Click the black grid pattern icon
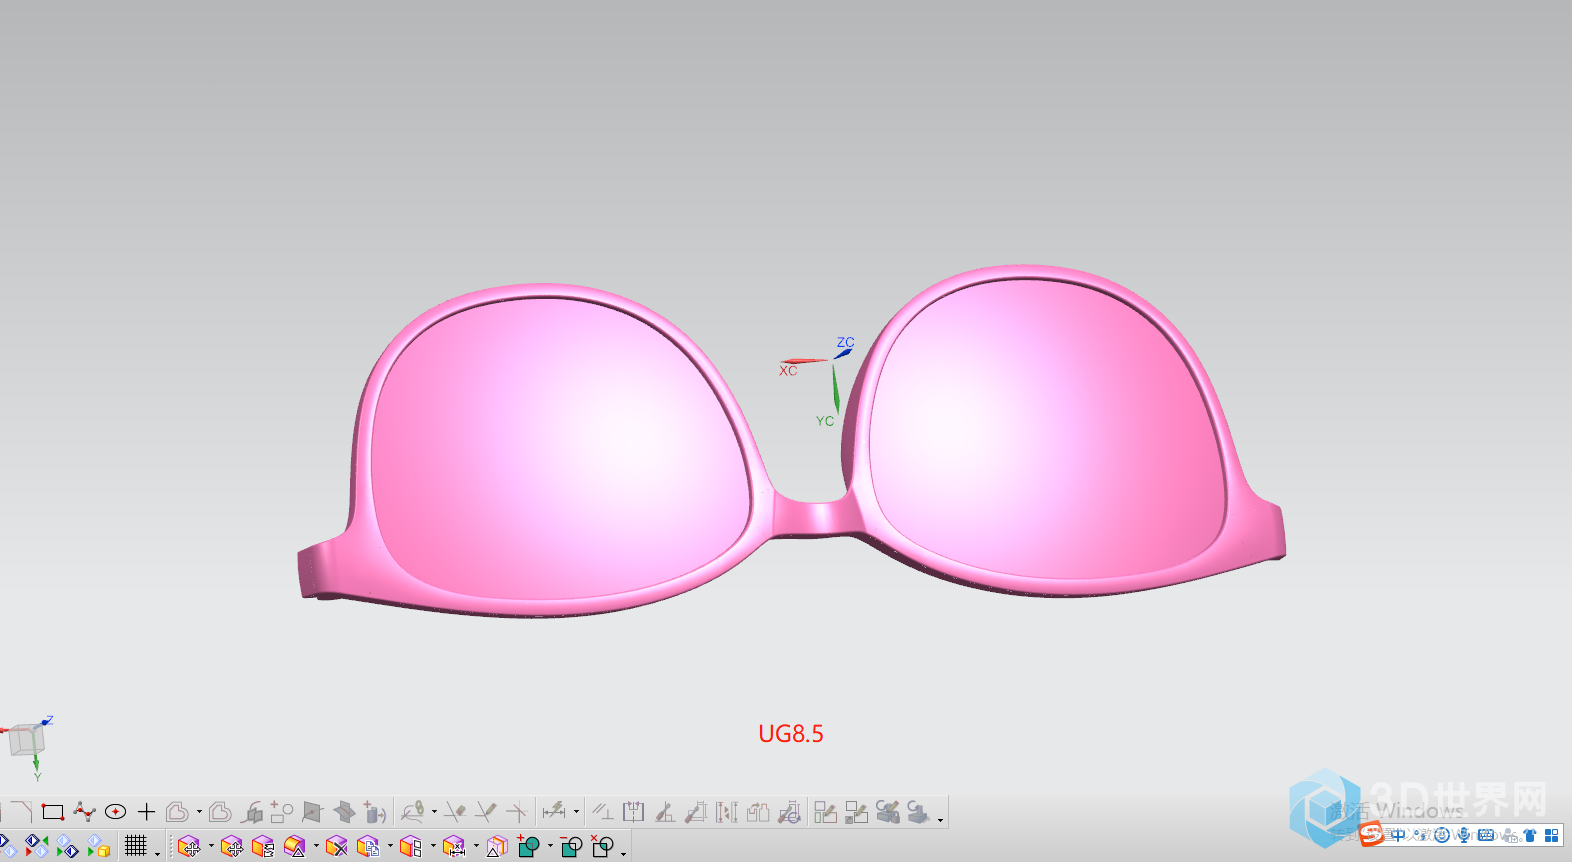Viewport: 1572px width, 862px height. (136, 845)
